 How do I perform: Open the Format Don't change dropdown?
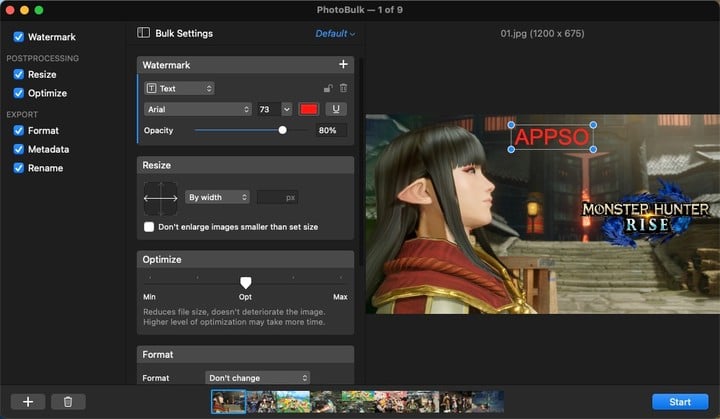tap(258, 378)
